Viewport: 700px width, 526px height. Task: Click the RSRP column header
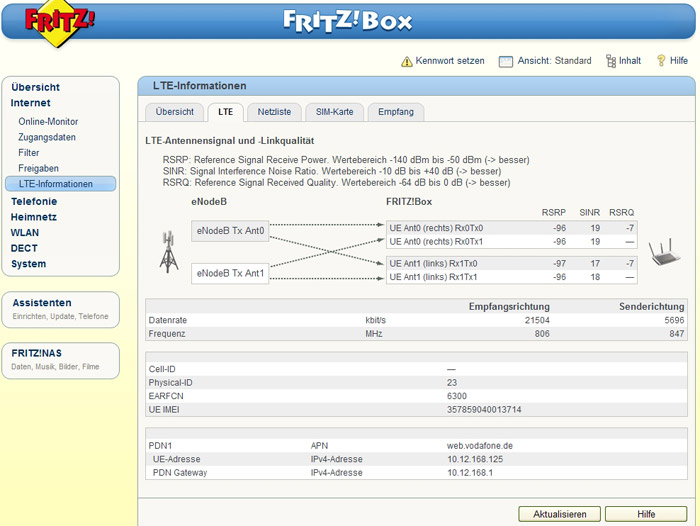[554, 213]
